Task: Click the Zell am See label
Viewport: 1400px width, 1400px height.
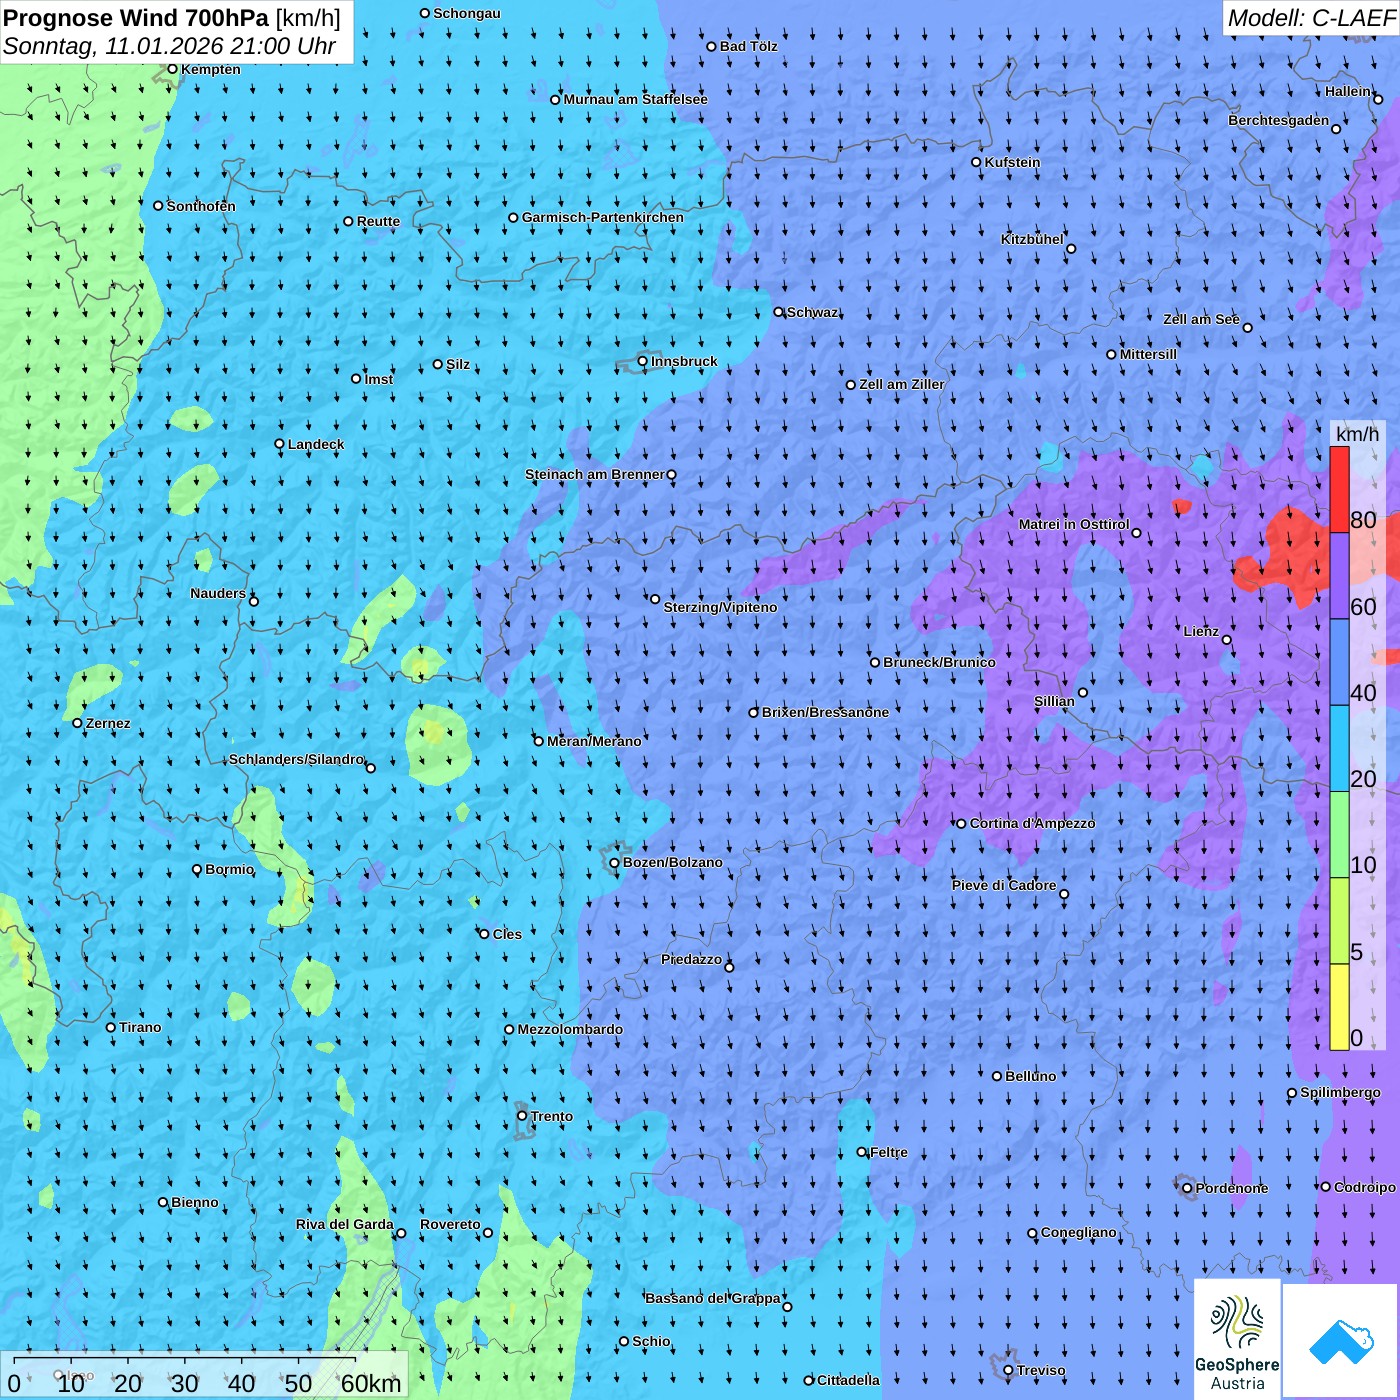Action: coord(1201,319)
